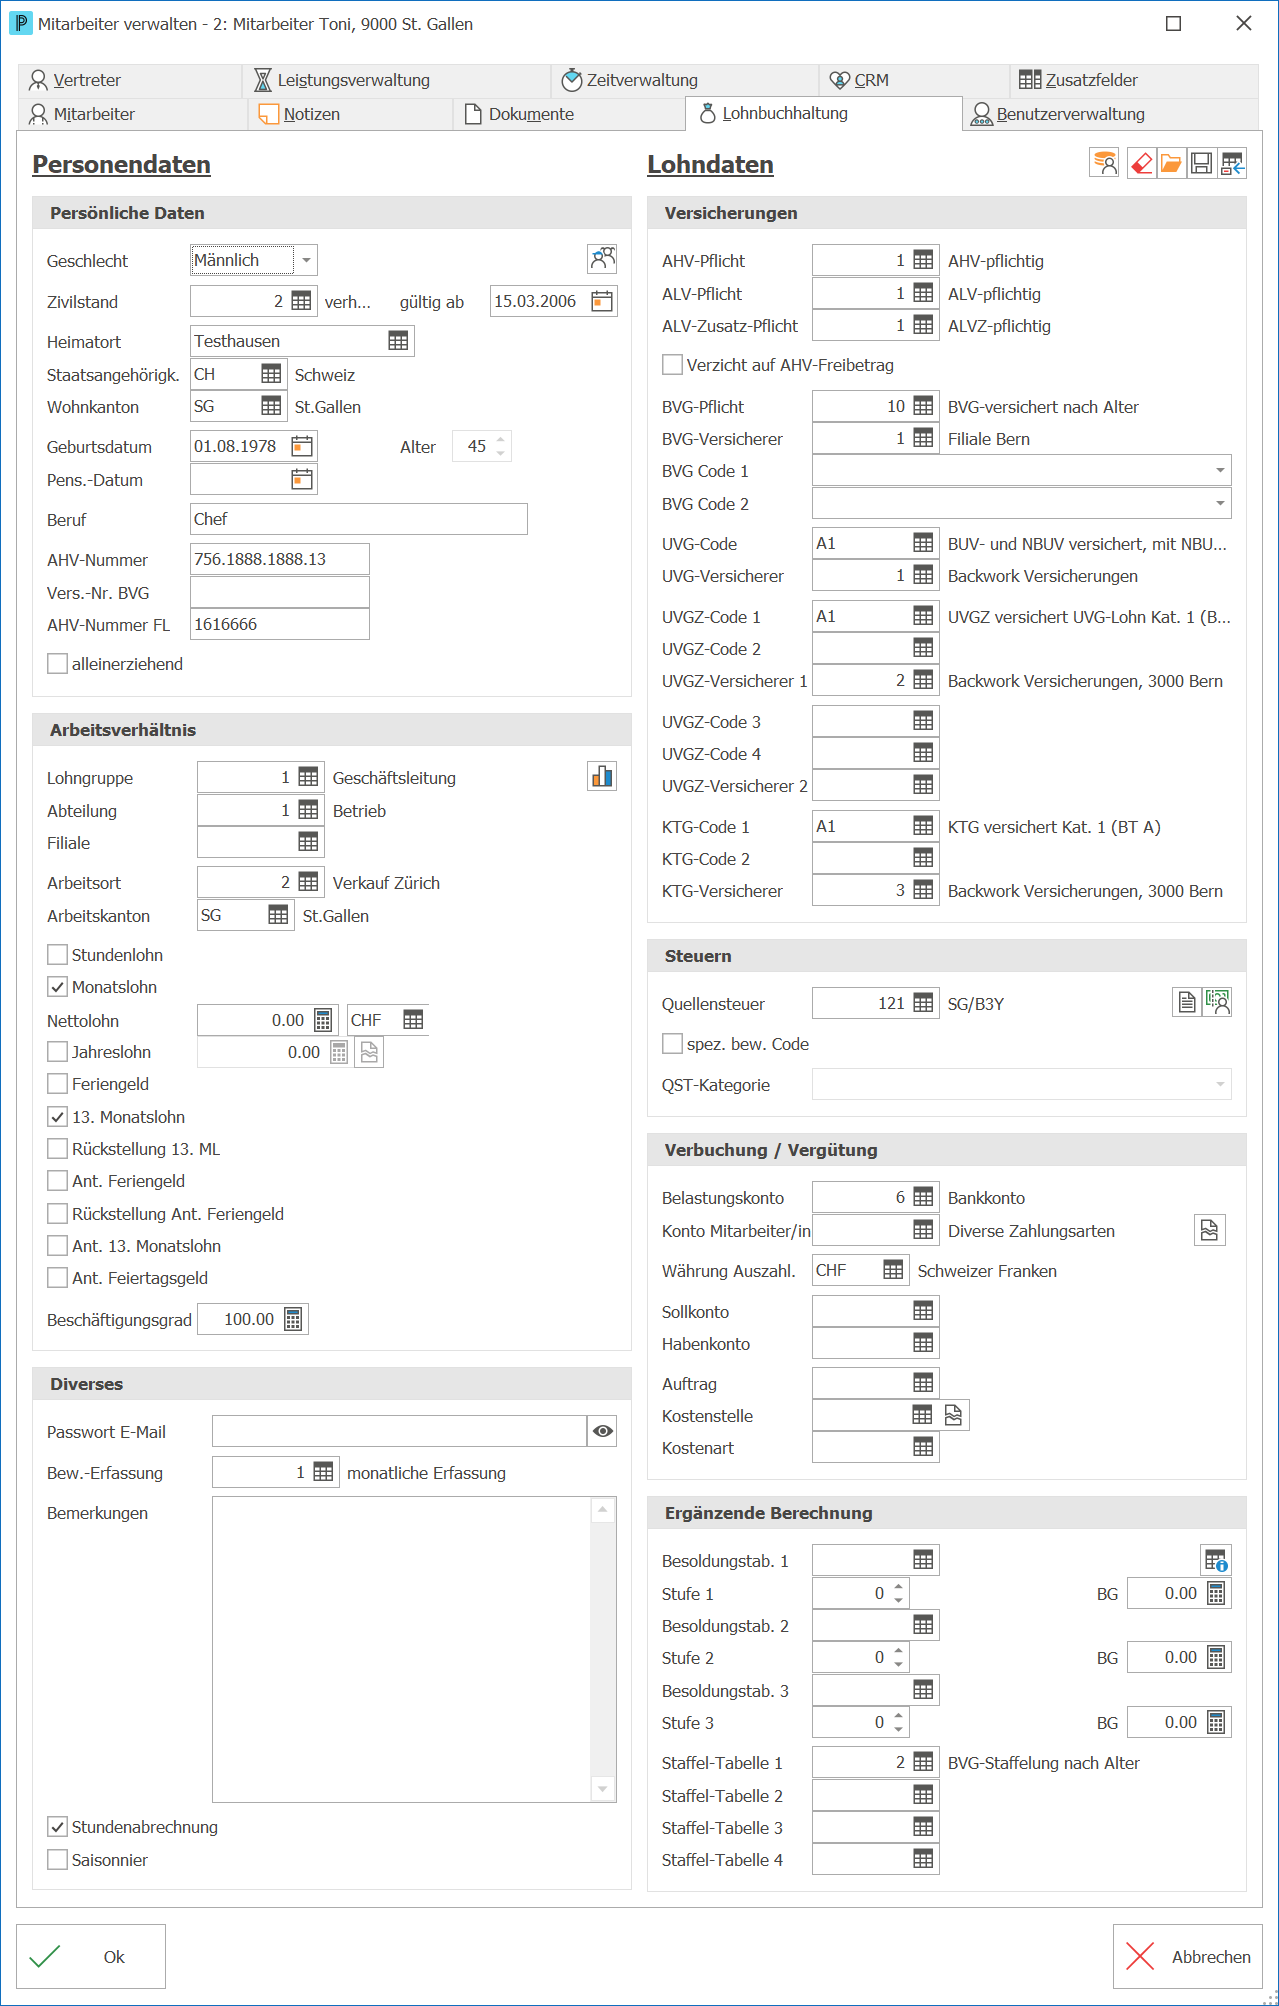This screenshot has height=2006, width=1279.
Task: Enable the Stundenlohn checkbox
Action: (x=58, y=955)
